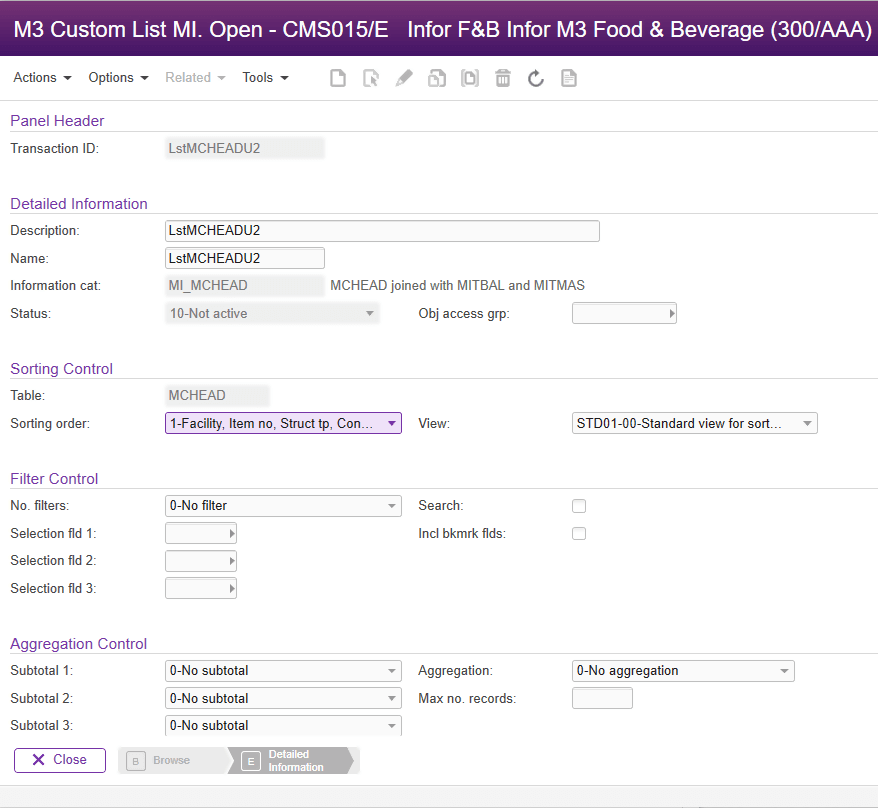The height and width of the screenshot is (808, 878).
Task: Enable the Search checkbox
Action: point(579,506)
